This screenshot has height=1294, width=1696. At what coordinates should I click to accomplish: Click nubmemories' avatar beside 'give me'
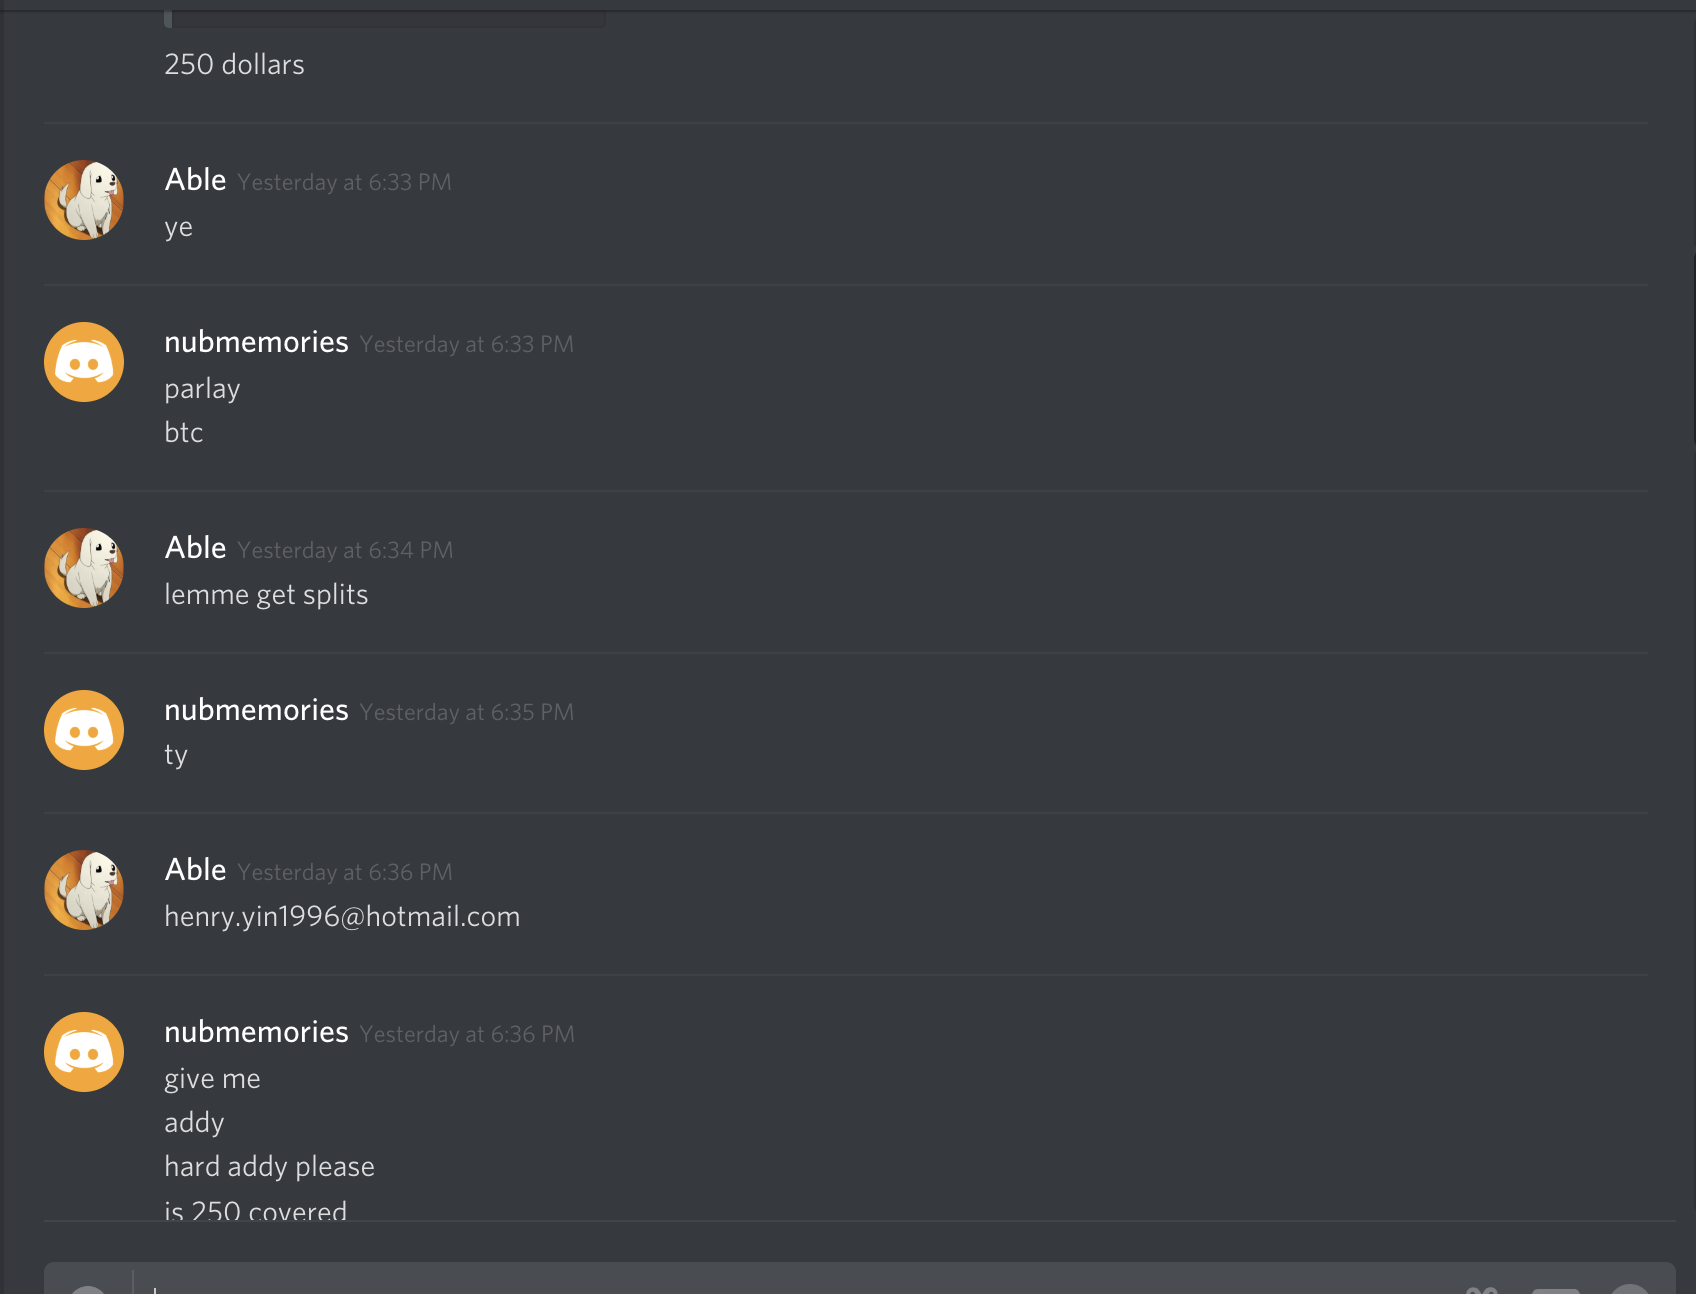pyautogui.click(x=84, y=1052)
